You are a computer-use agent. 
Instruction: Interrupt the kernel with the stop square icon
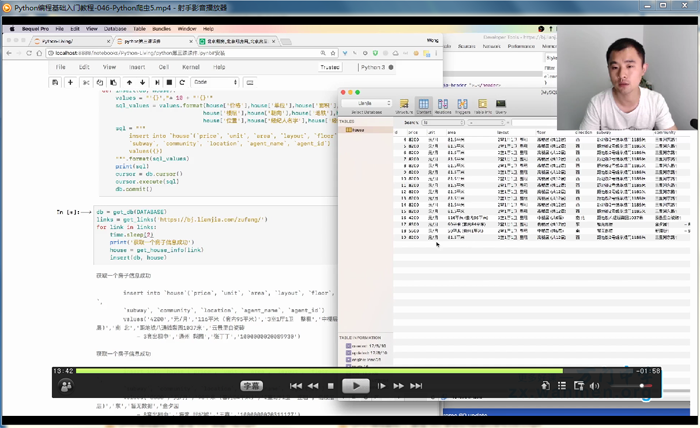(169, 83)
